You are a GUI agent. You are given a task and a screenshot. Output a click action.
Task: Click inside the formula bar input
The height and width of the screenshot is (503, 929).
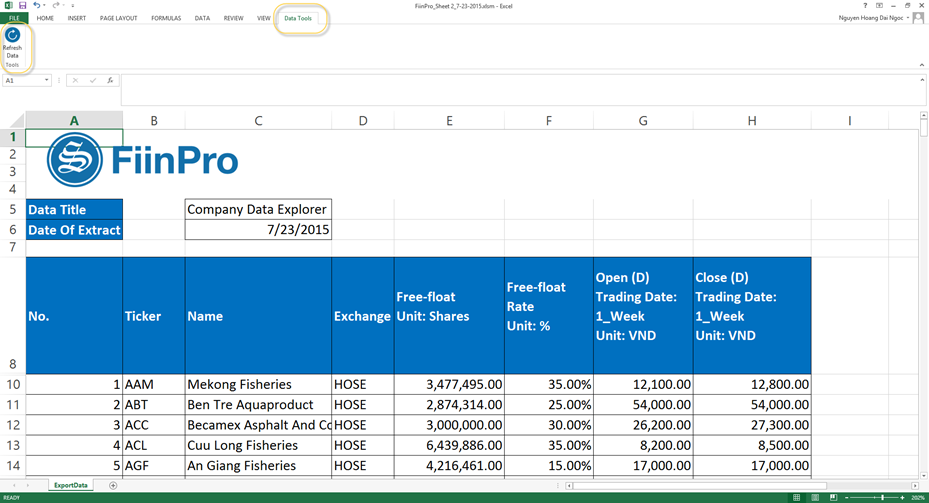(x=520, y=90)
